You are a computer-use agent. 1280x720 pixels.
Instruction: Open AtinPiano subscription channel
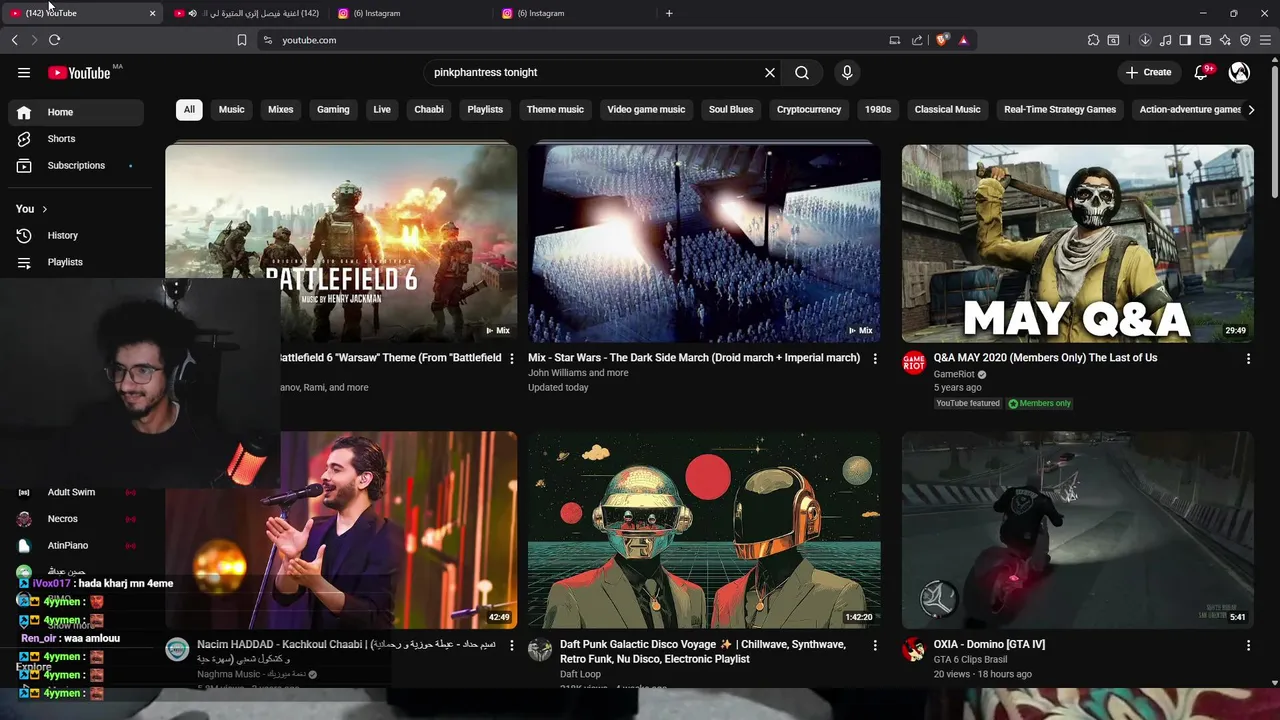tap(76, 545)
